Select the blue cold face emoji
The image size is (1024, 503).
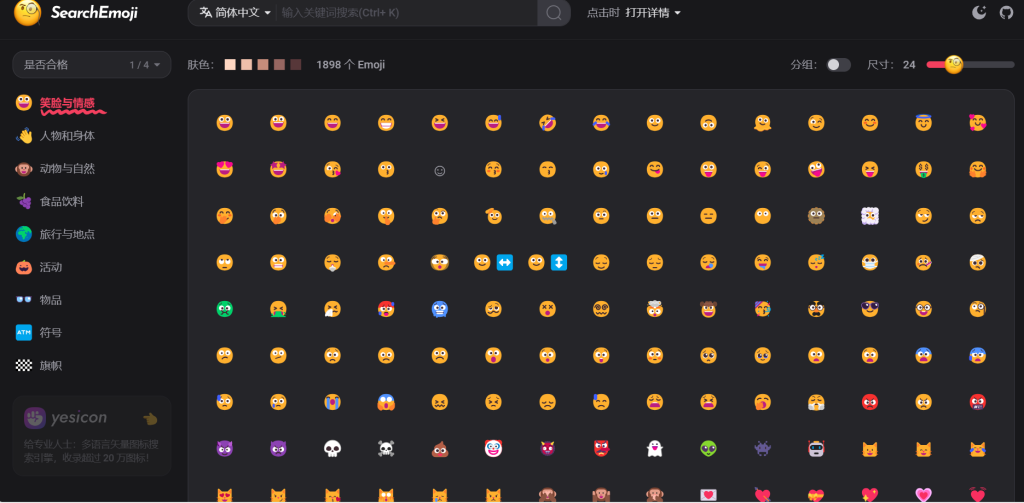440,309
